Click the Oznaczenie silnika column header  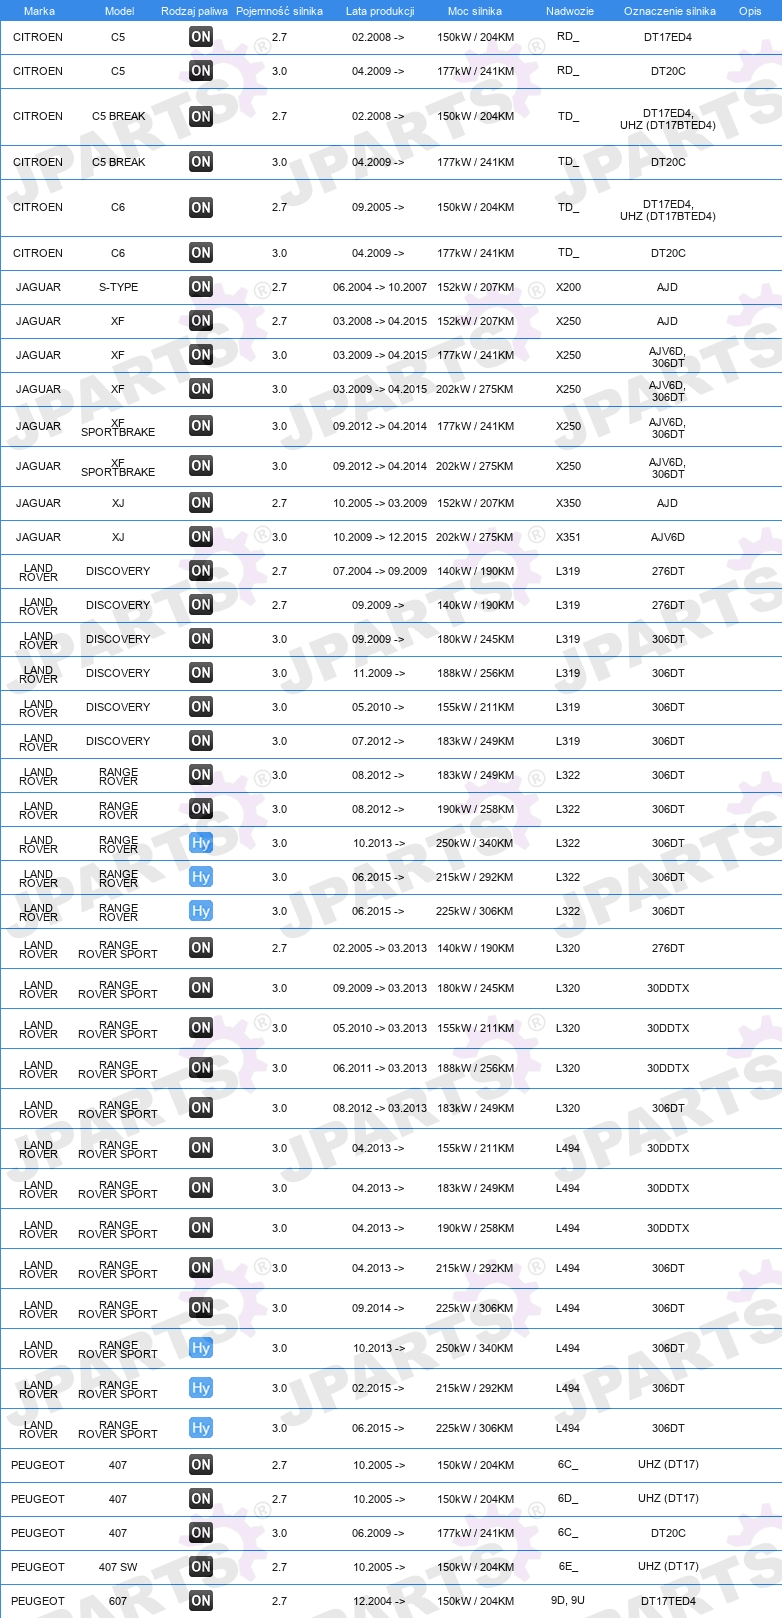(670, 11)
